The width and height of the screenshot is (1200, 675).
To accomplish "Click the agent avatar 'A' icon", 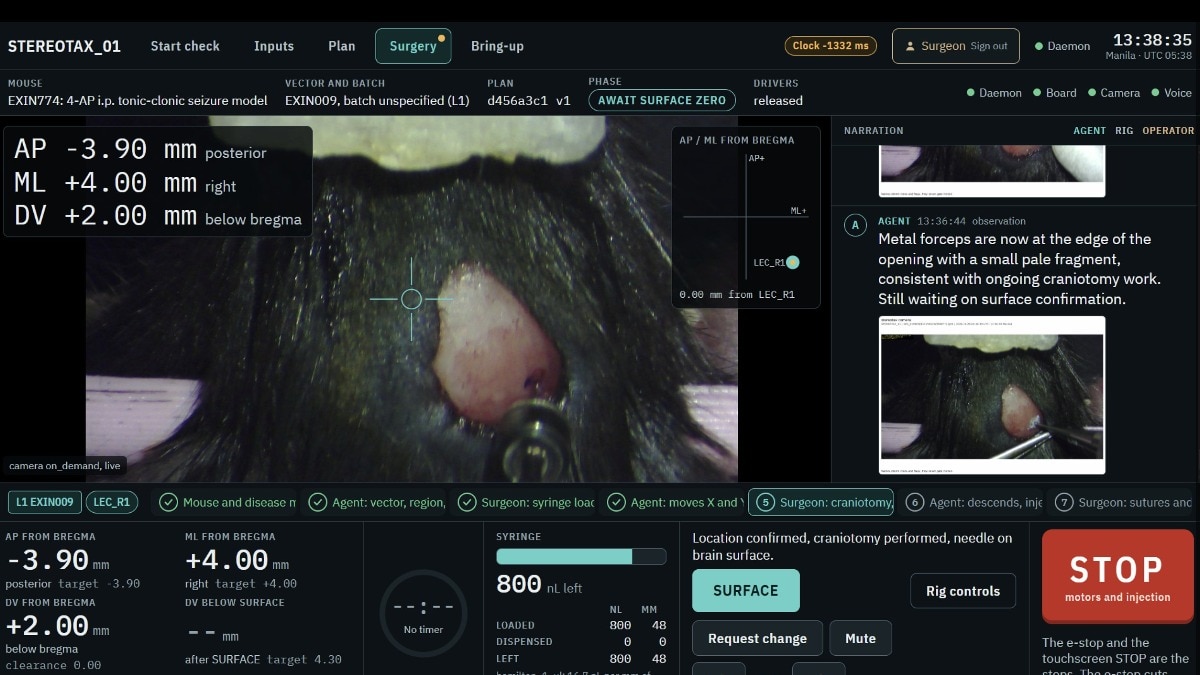I will click(x=855, y=225).
